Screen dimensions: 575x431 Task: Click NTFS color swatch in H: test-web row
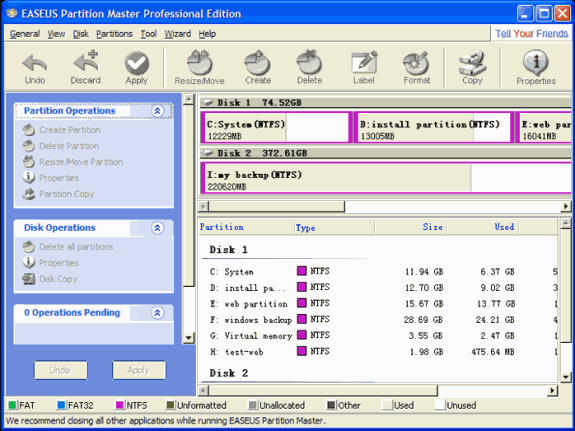(x=302, y=351)
